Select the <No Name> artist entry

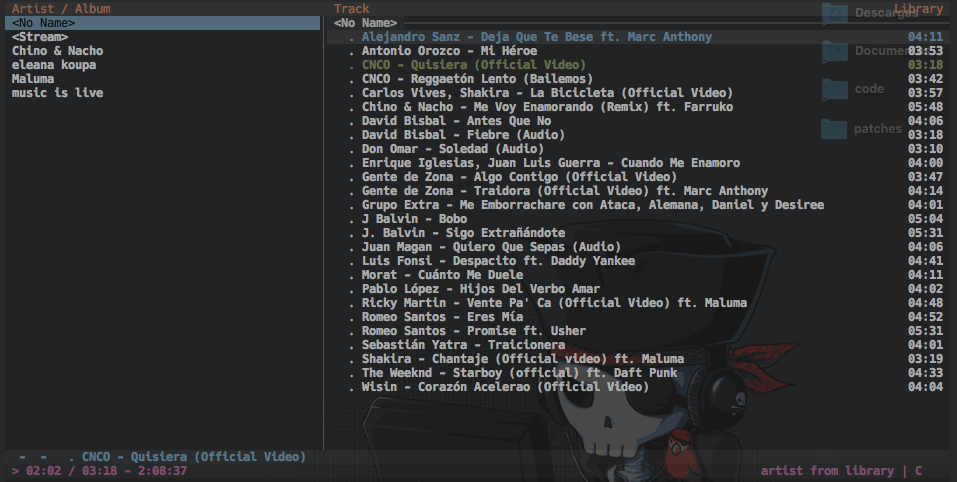[x=162, y=23]
